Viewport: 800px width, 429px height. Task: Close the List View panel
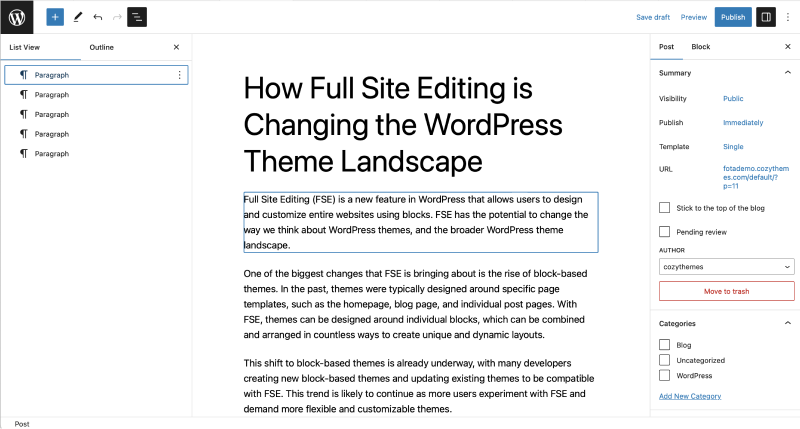point(177,47)
